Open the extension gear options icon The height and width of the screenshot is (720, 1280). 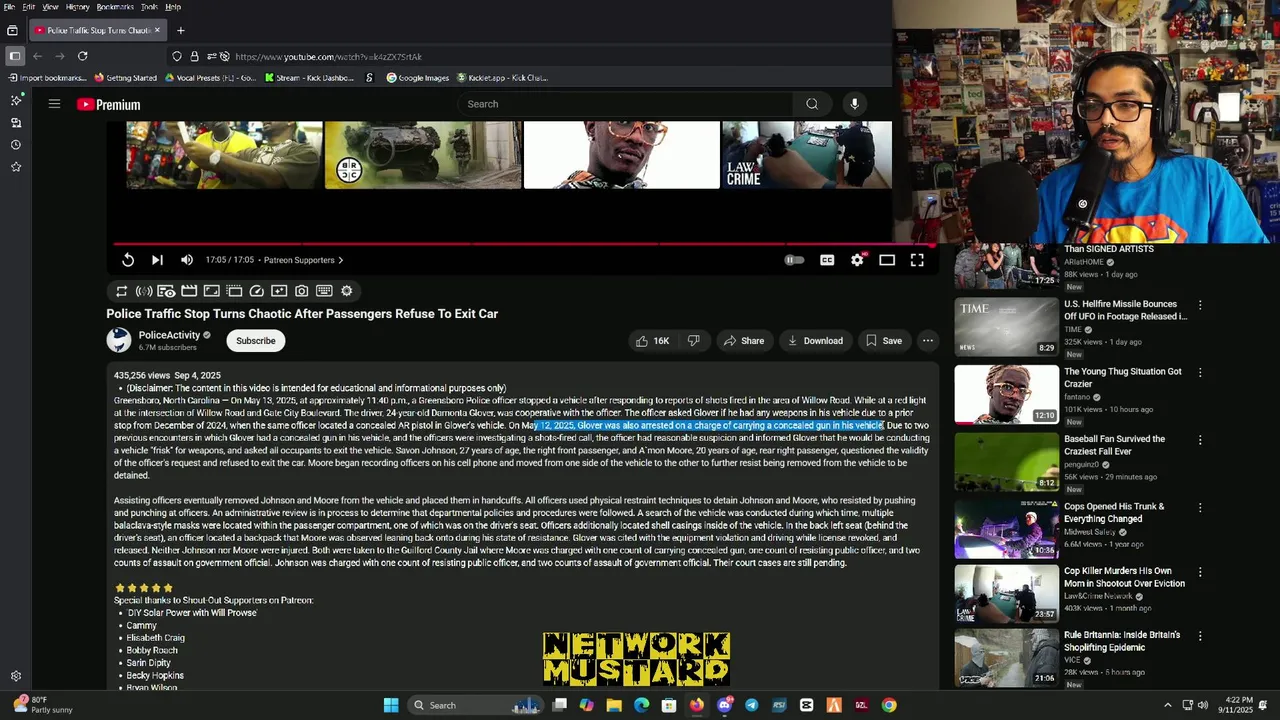tap(347, 291)
